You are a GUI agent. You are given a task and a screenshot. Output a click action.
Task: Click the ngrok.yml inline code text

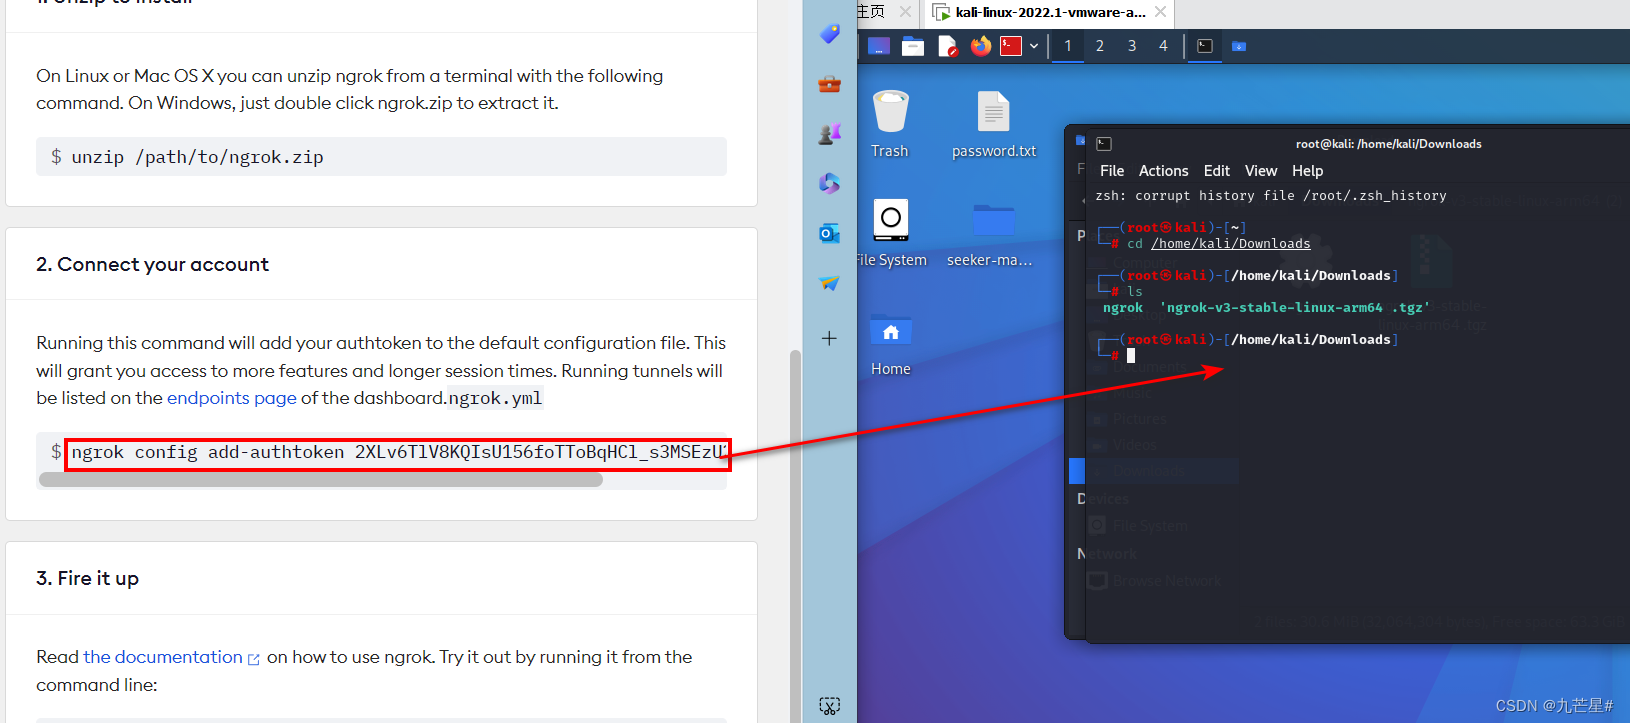coord(495,398)
